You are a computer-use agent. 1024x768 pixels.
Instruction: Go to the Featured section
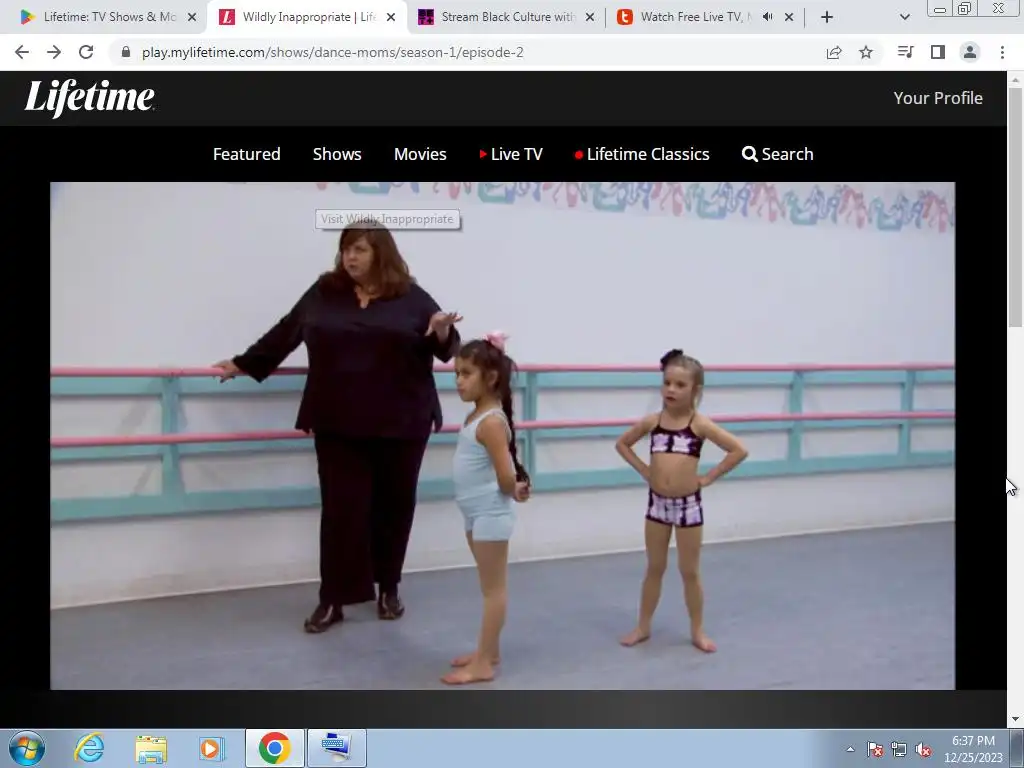pos(246,154)
